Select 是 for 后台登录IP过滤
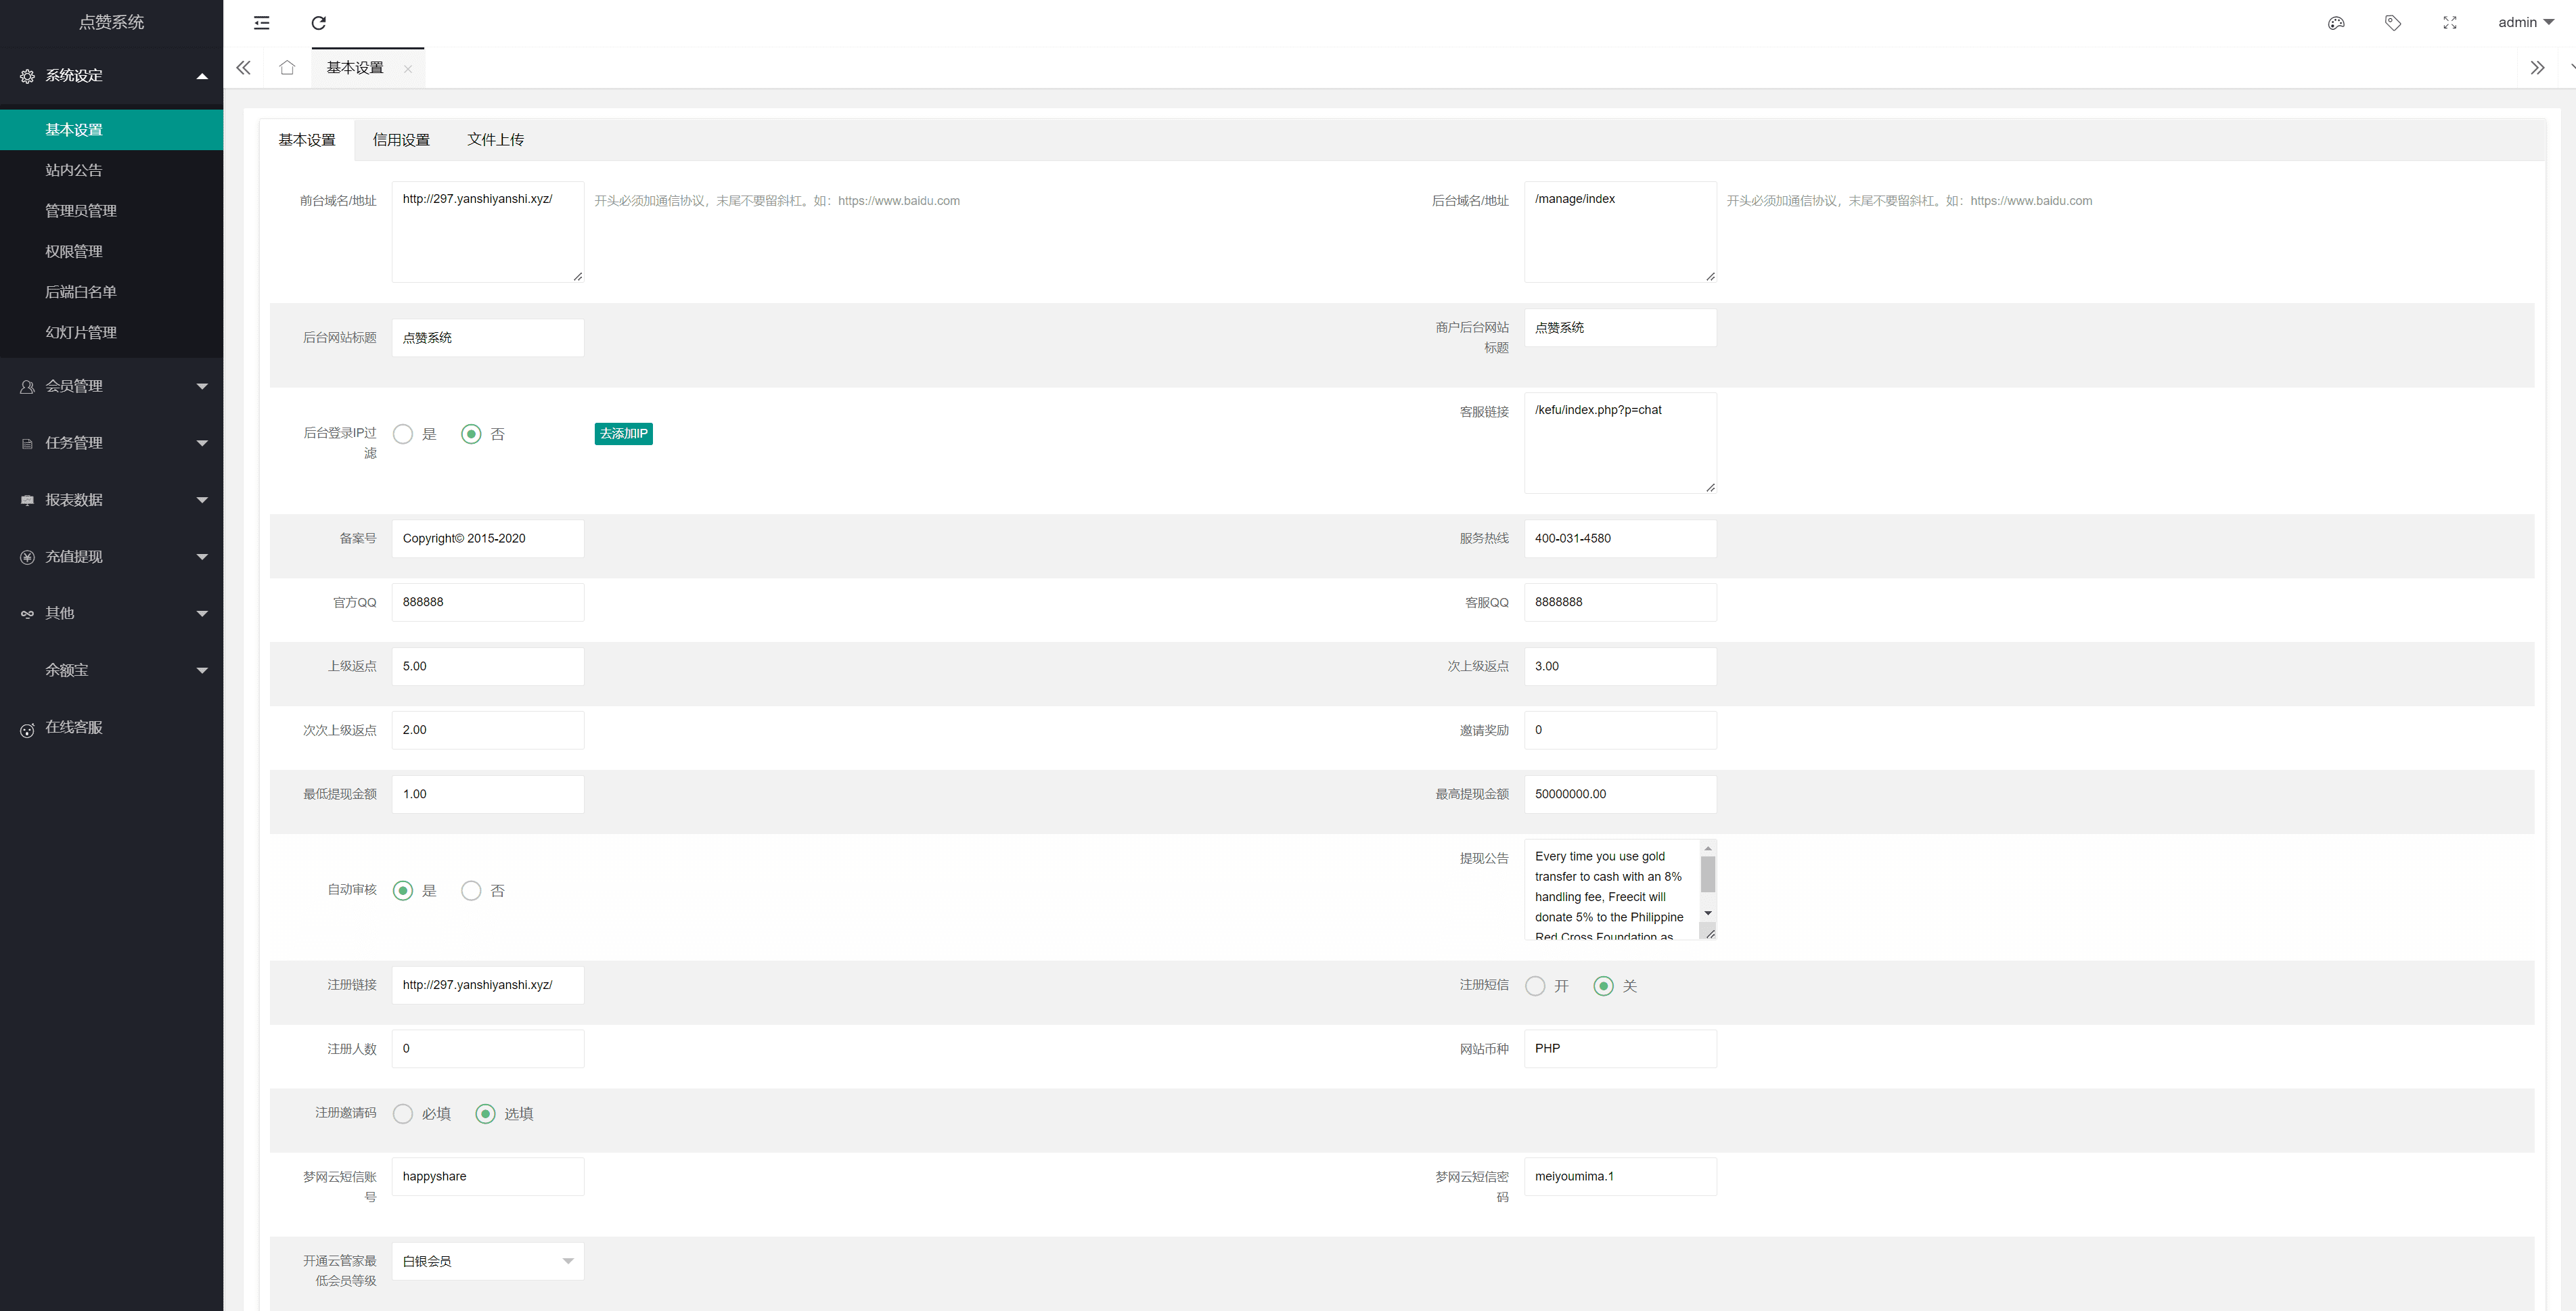Viewport: 2576px width, 1311px height. click(x=403, y=434)
